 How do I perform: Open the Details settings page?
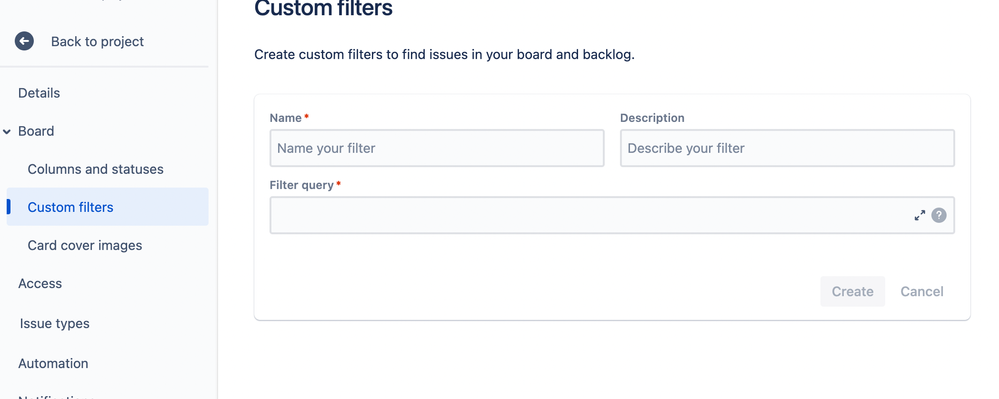tap(39, 93)
